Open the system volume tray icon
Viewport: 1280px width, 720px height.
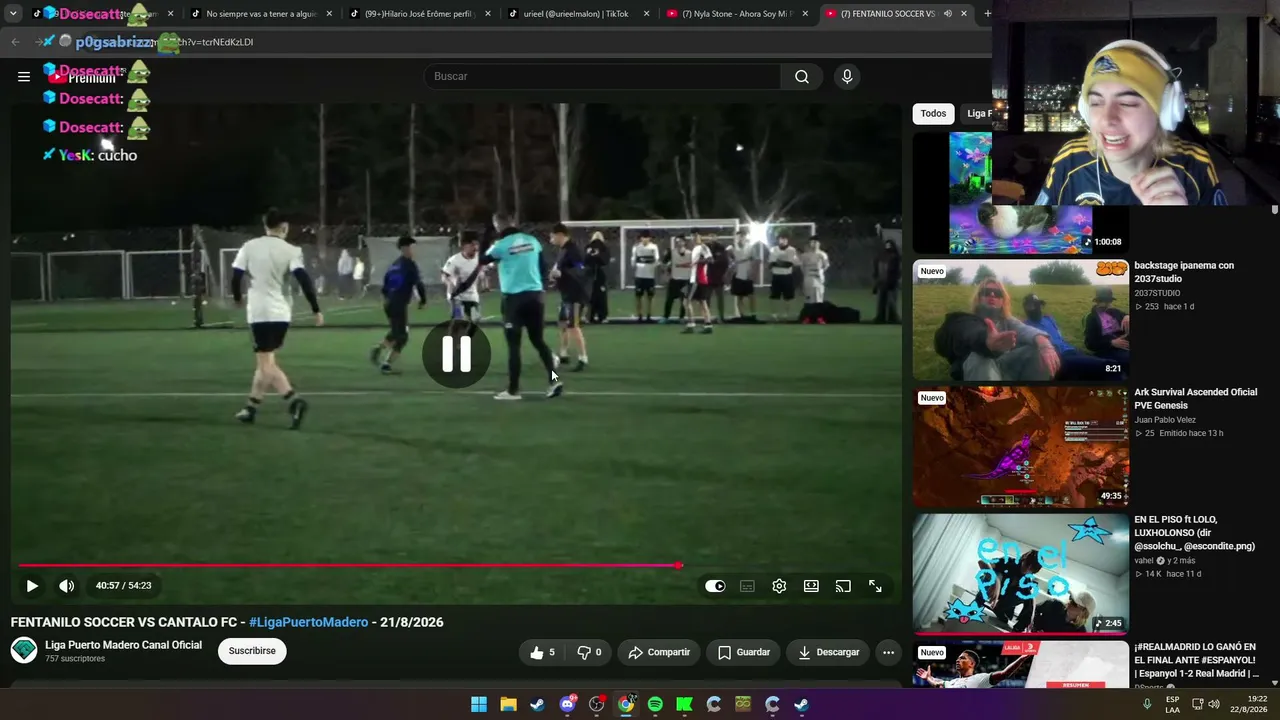(1214, 704)
